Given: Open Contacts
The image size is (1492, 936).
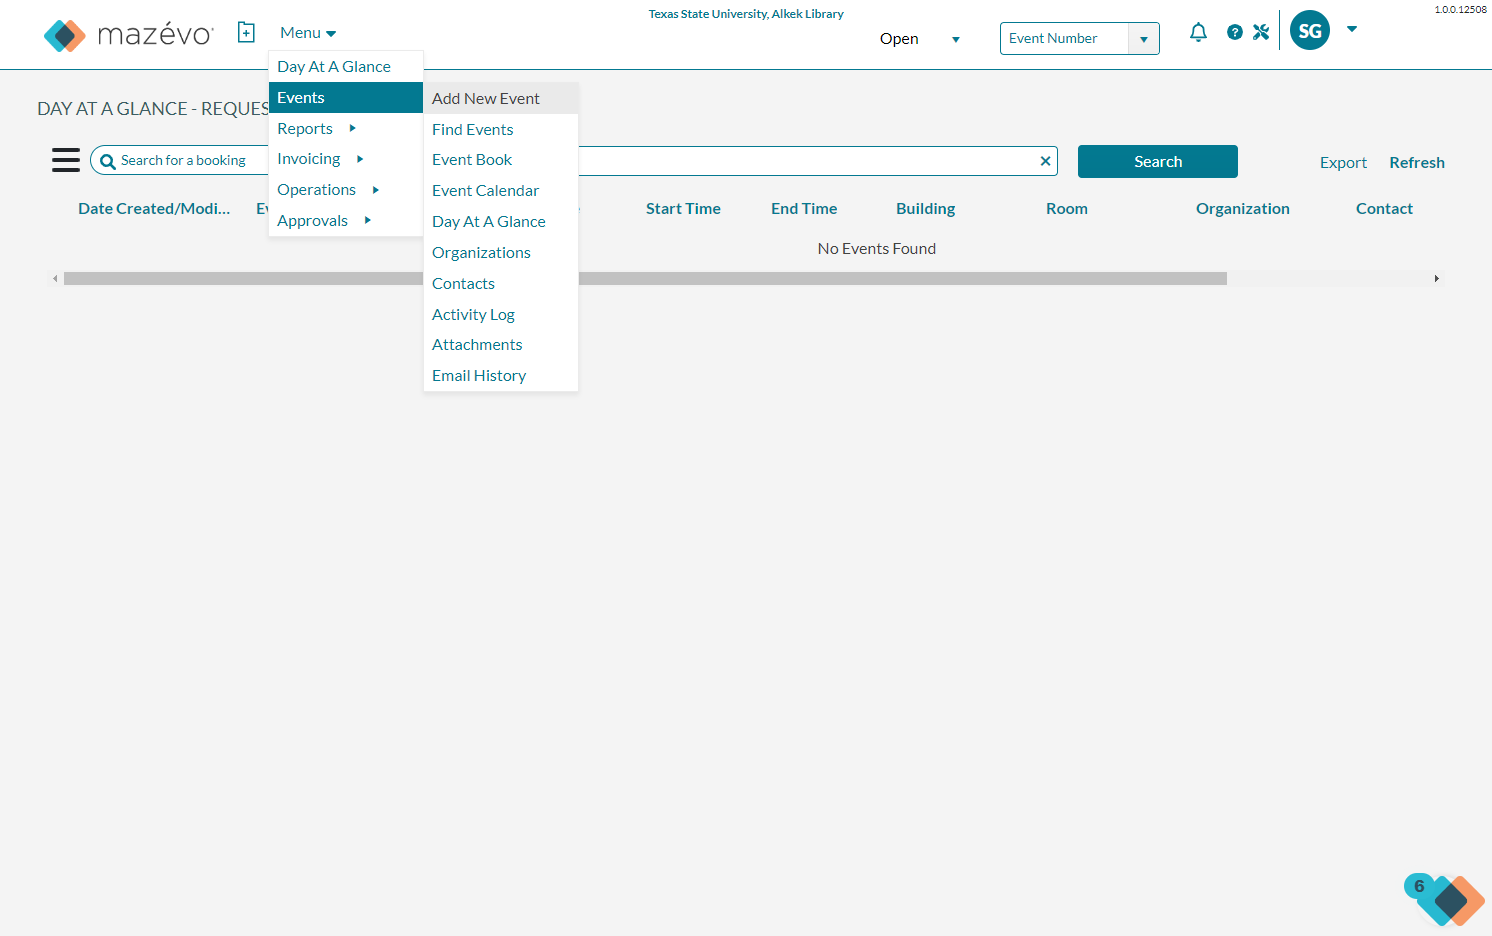Looking at the screenshot, I should 501,283.
